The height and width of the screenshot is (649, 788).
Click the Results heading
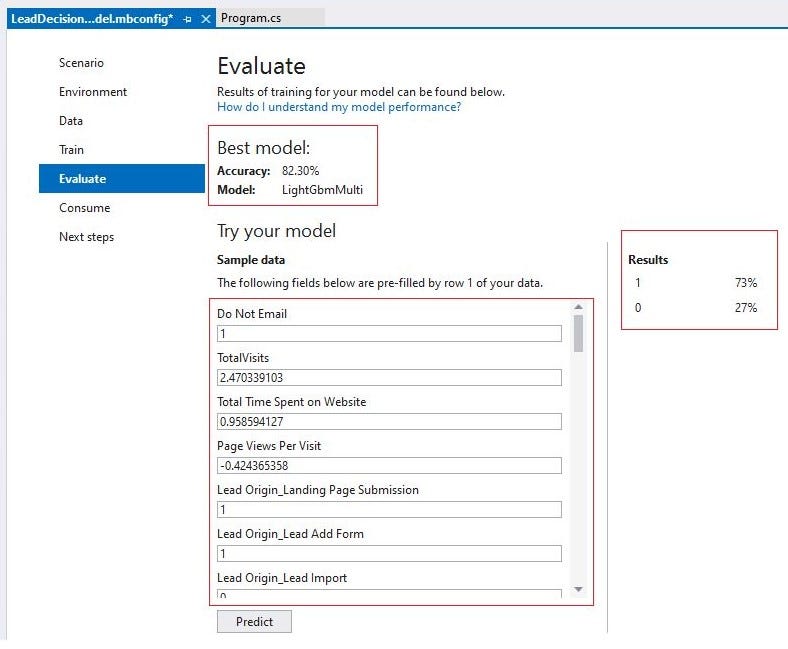(x=648, y=259)
